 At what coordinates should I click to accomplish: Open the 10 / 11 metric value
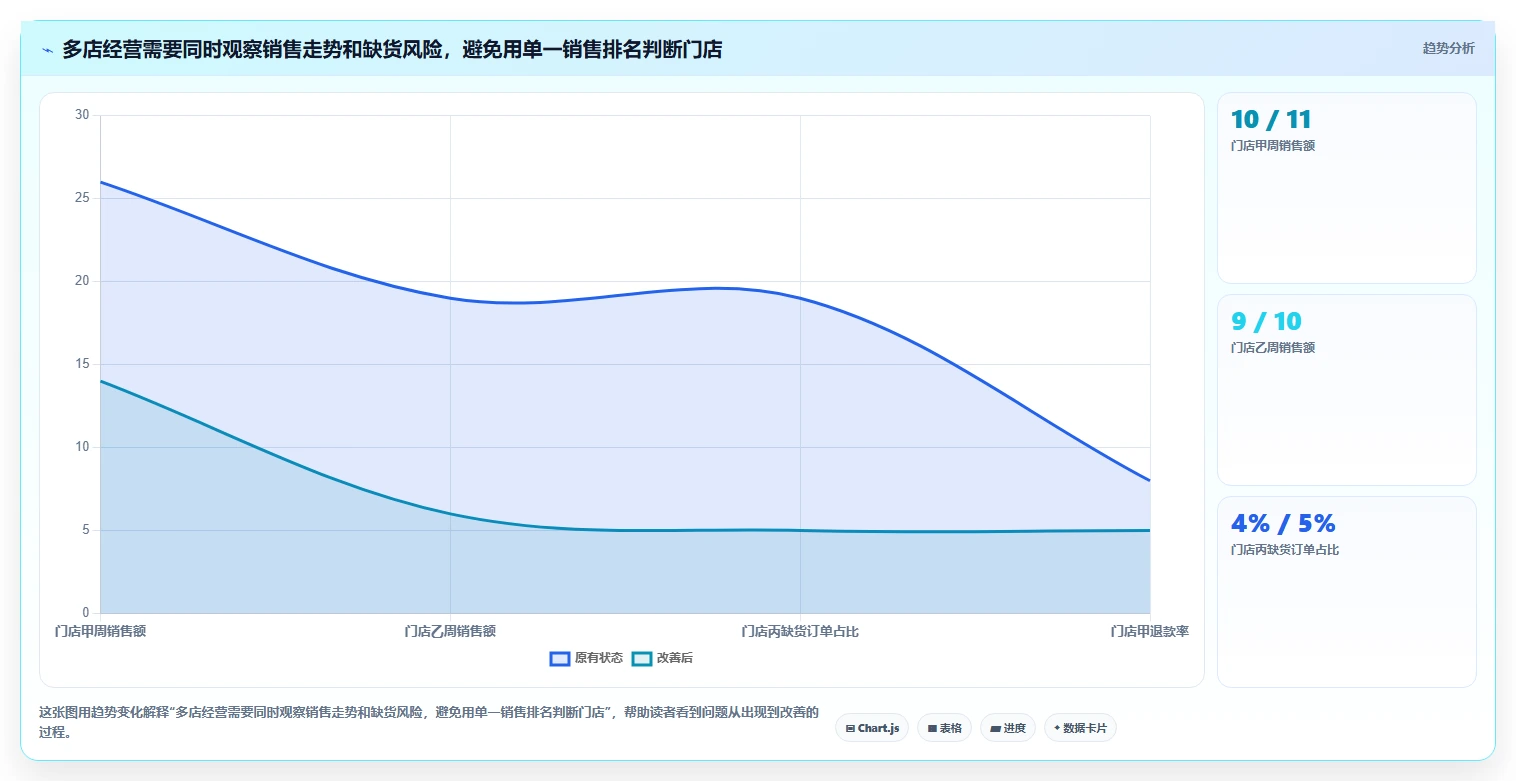(x=1271, y=120)
